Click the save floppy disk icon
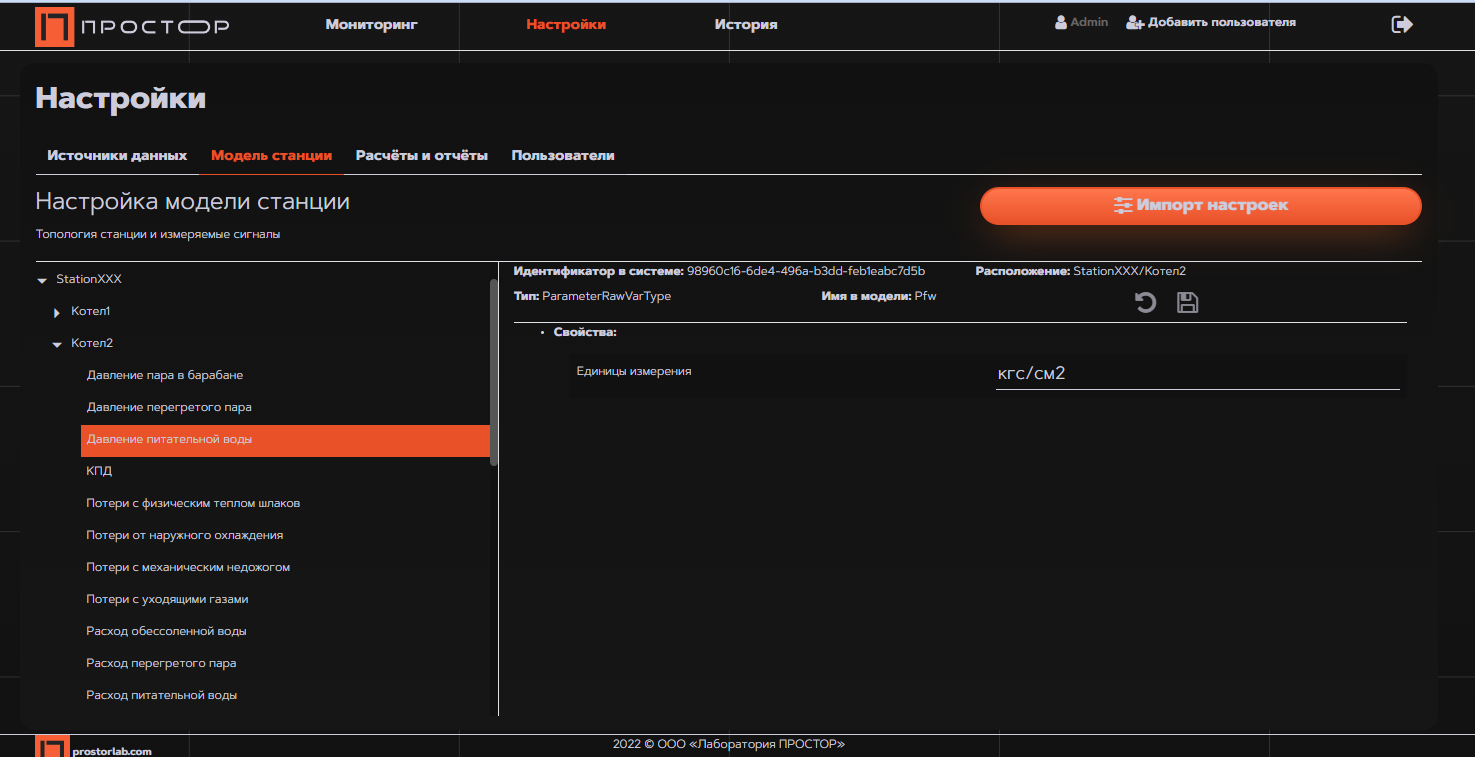This screenshot has height=757, width=1475. click(1187, 302)
